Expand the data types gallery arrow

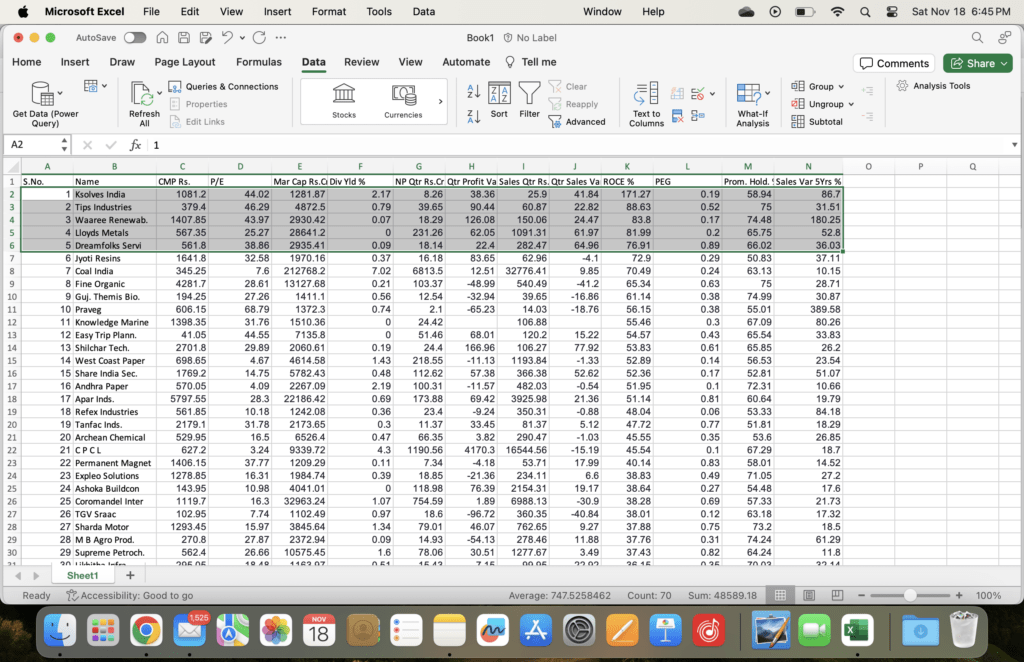point(440,101)
